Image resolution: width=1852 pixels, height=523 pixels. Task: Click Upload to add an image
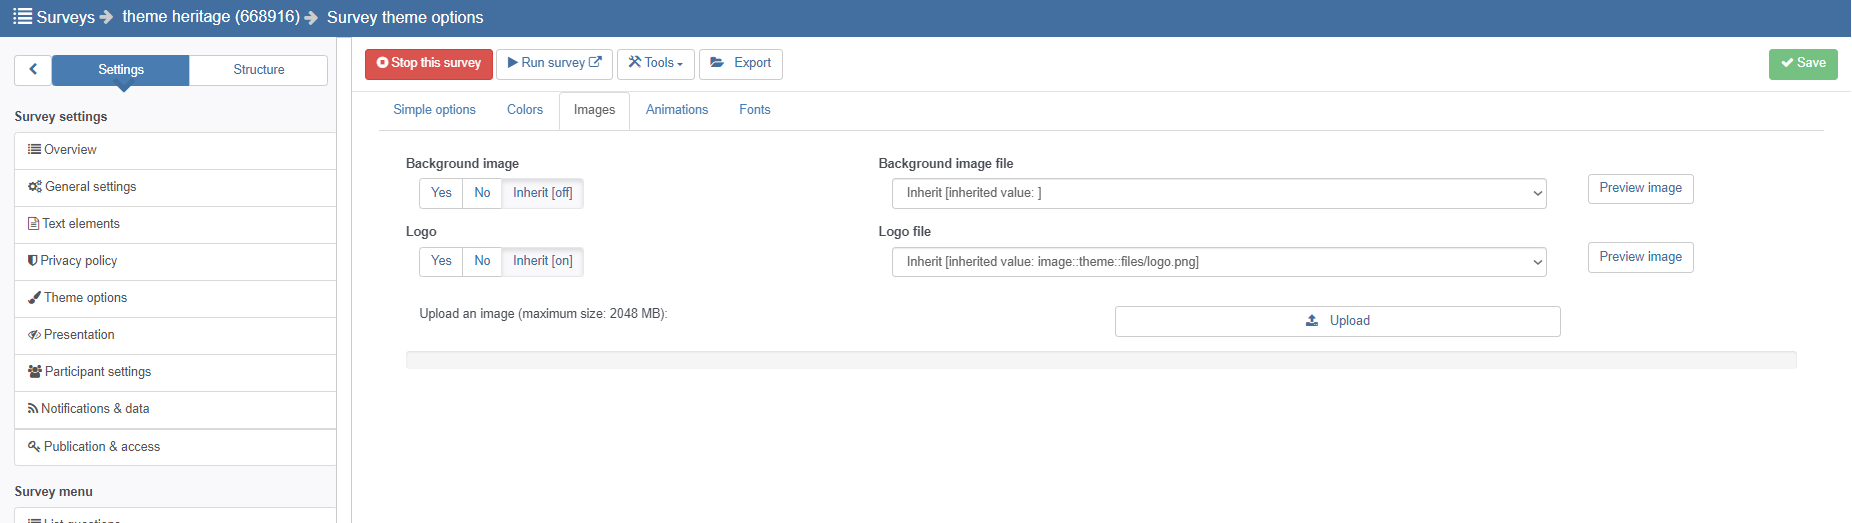click(x=1337, y=321)
